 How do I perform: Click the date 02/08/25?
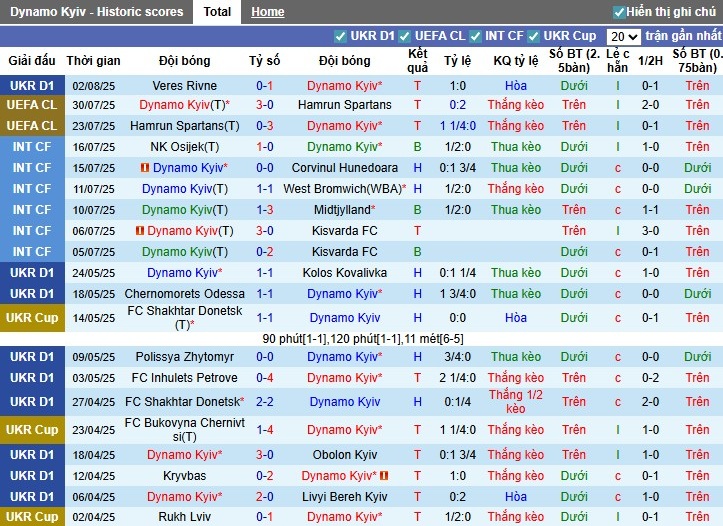94,86
